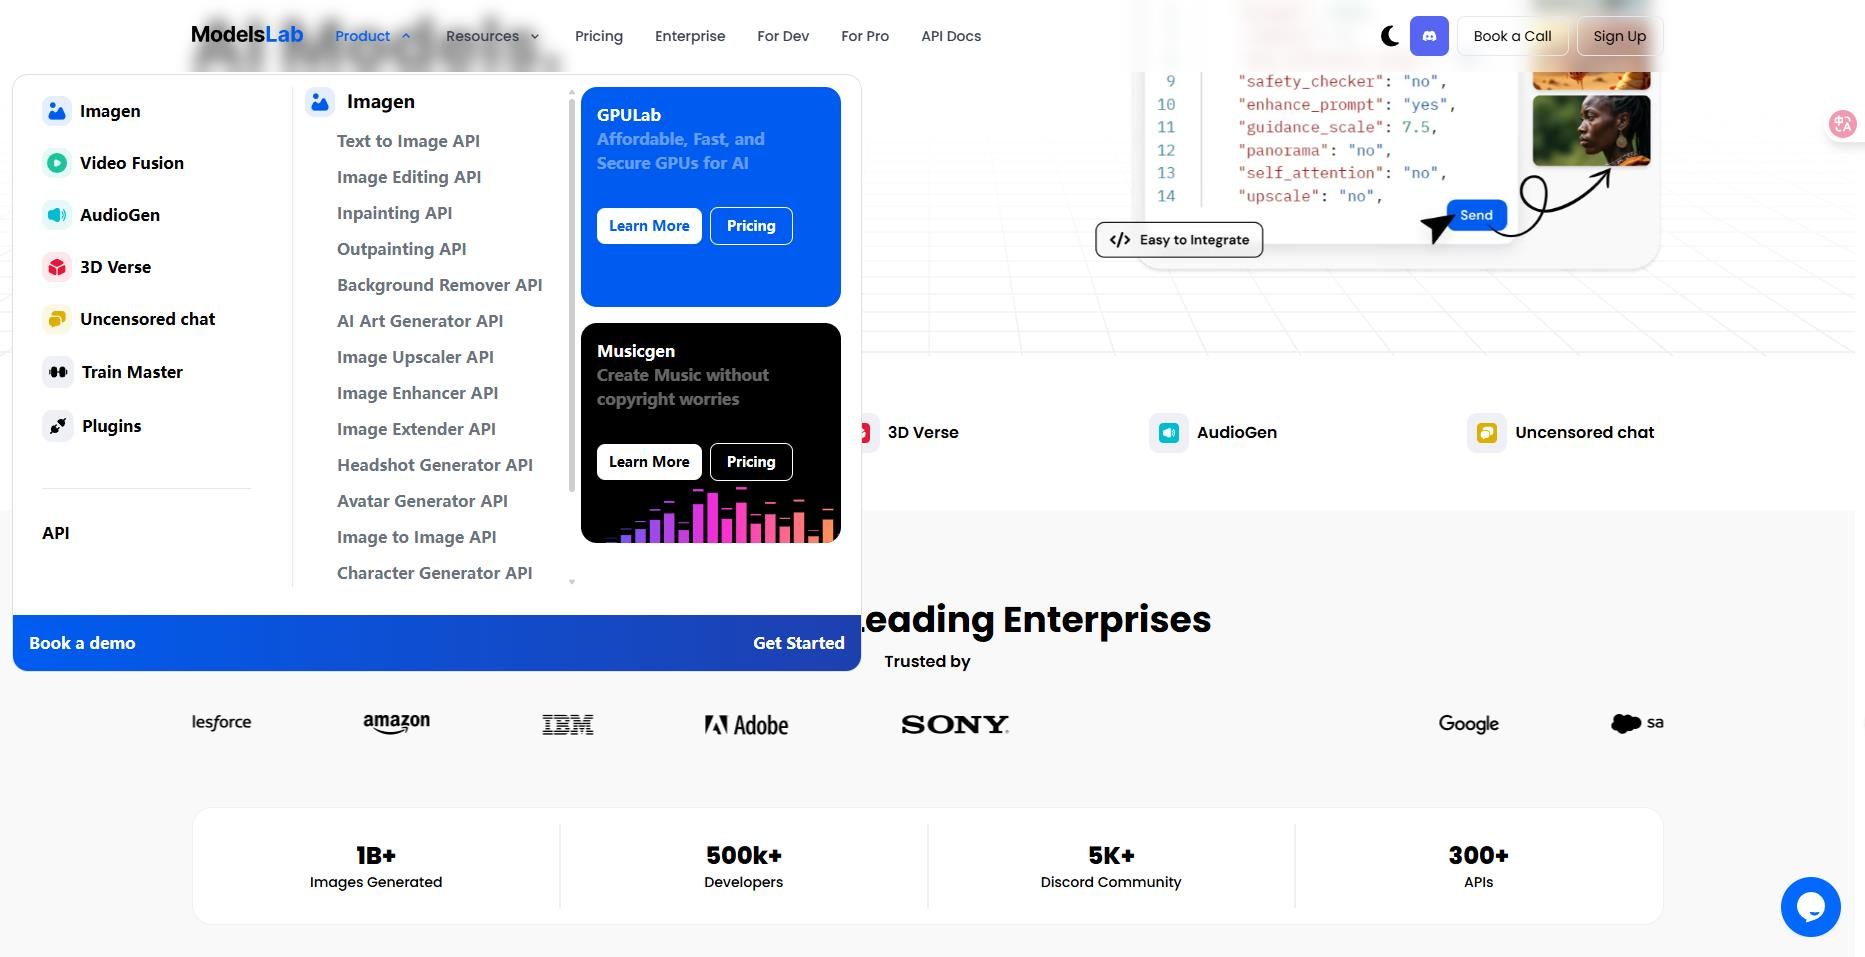The image size is (1865, 957).
Task: Open Image Extender API link
Action: (x=416, y=429)
